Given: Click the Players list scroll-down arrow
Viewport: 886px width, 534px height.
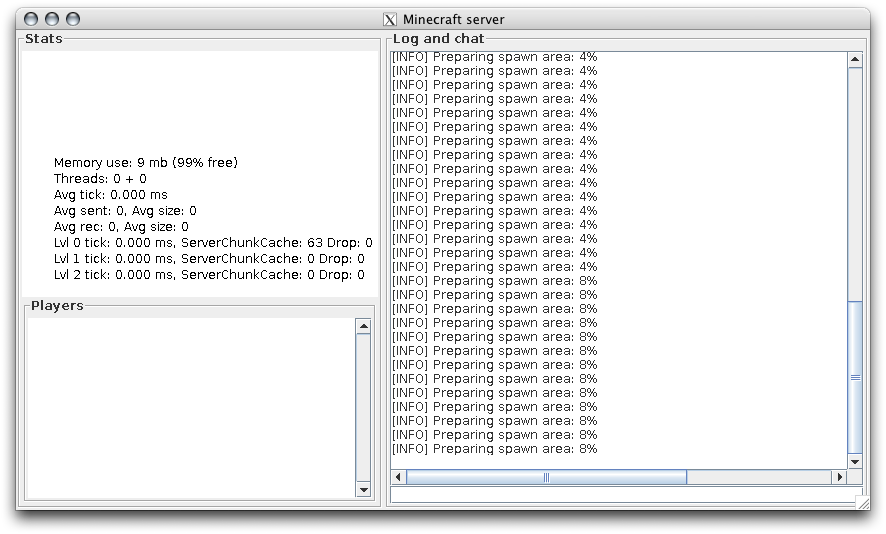Looking at the screenshot, I should [x=363, y=490].
